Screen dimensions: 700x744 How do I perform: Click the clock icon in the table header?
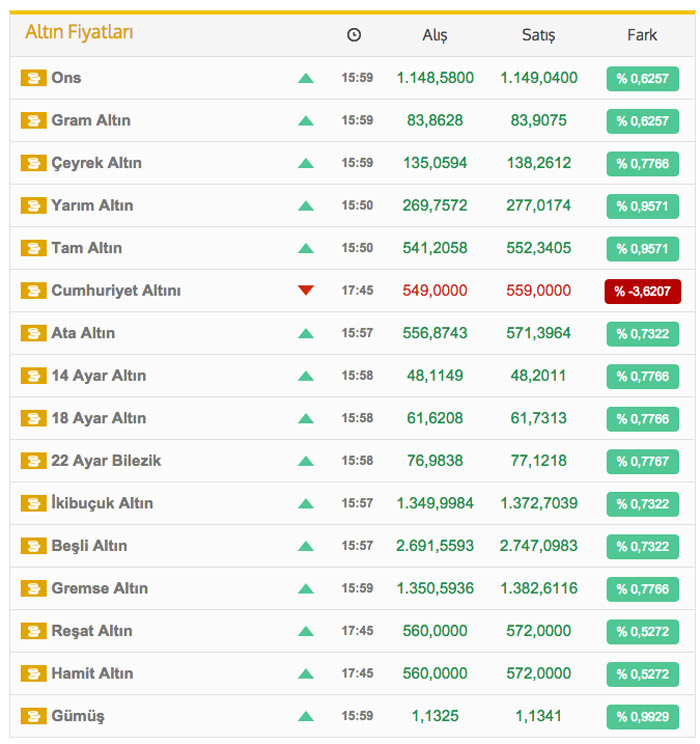[x=354, y=35]
